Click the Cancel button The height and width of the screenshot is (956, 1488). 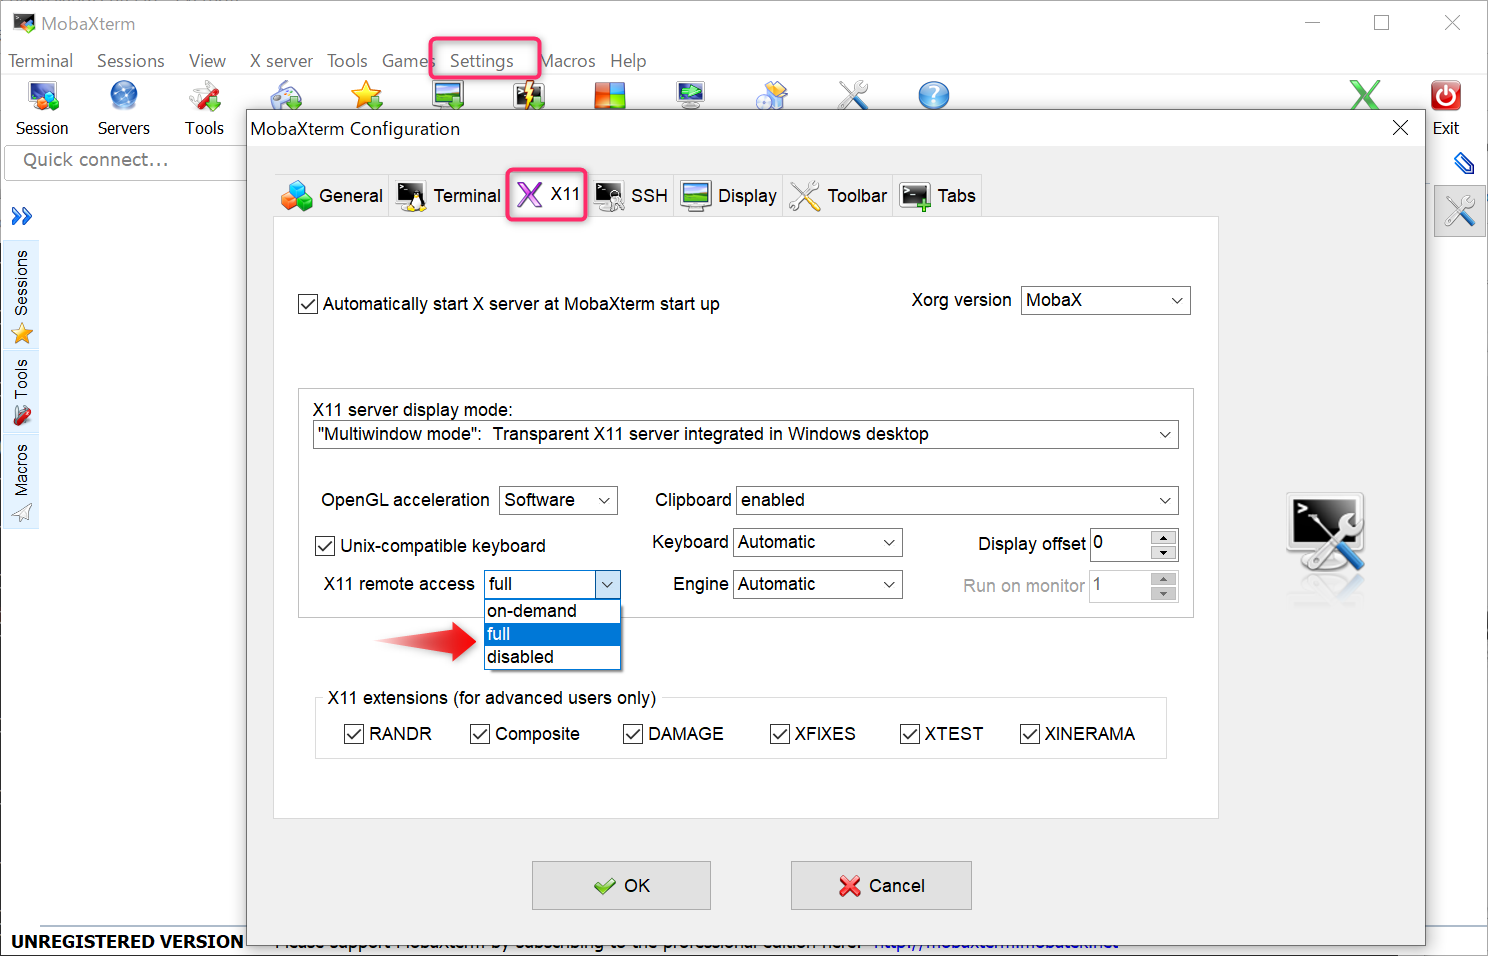(881, 885)
